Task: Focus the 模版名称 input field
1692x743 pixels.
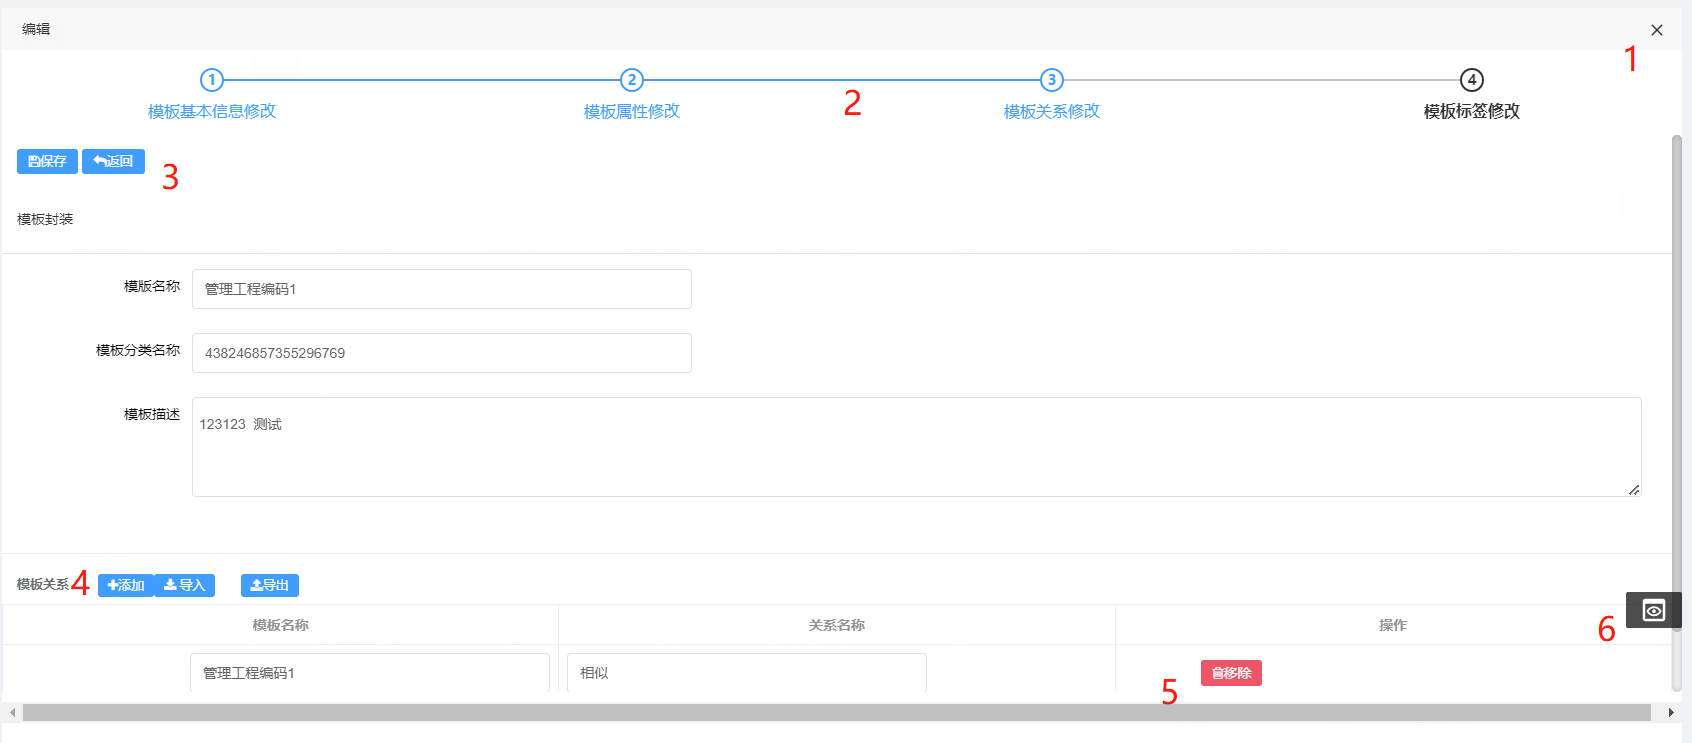Action: (441, 289)
